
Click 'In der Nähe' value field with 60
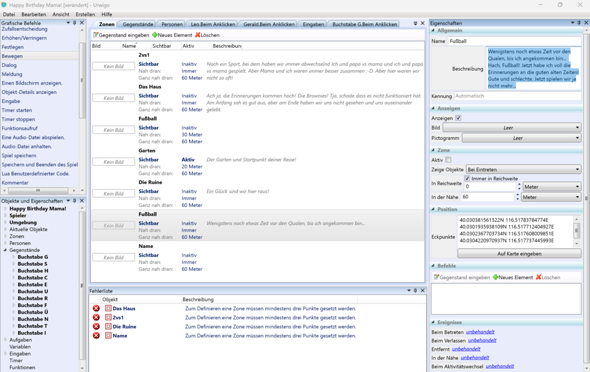[x=489, y=197]
